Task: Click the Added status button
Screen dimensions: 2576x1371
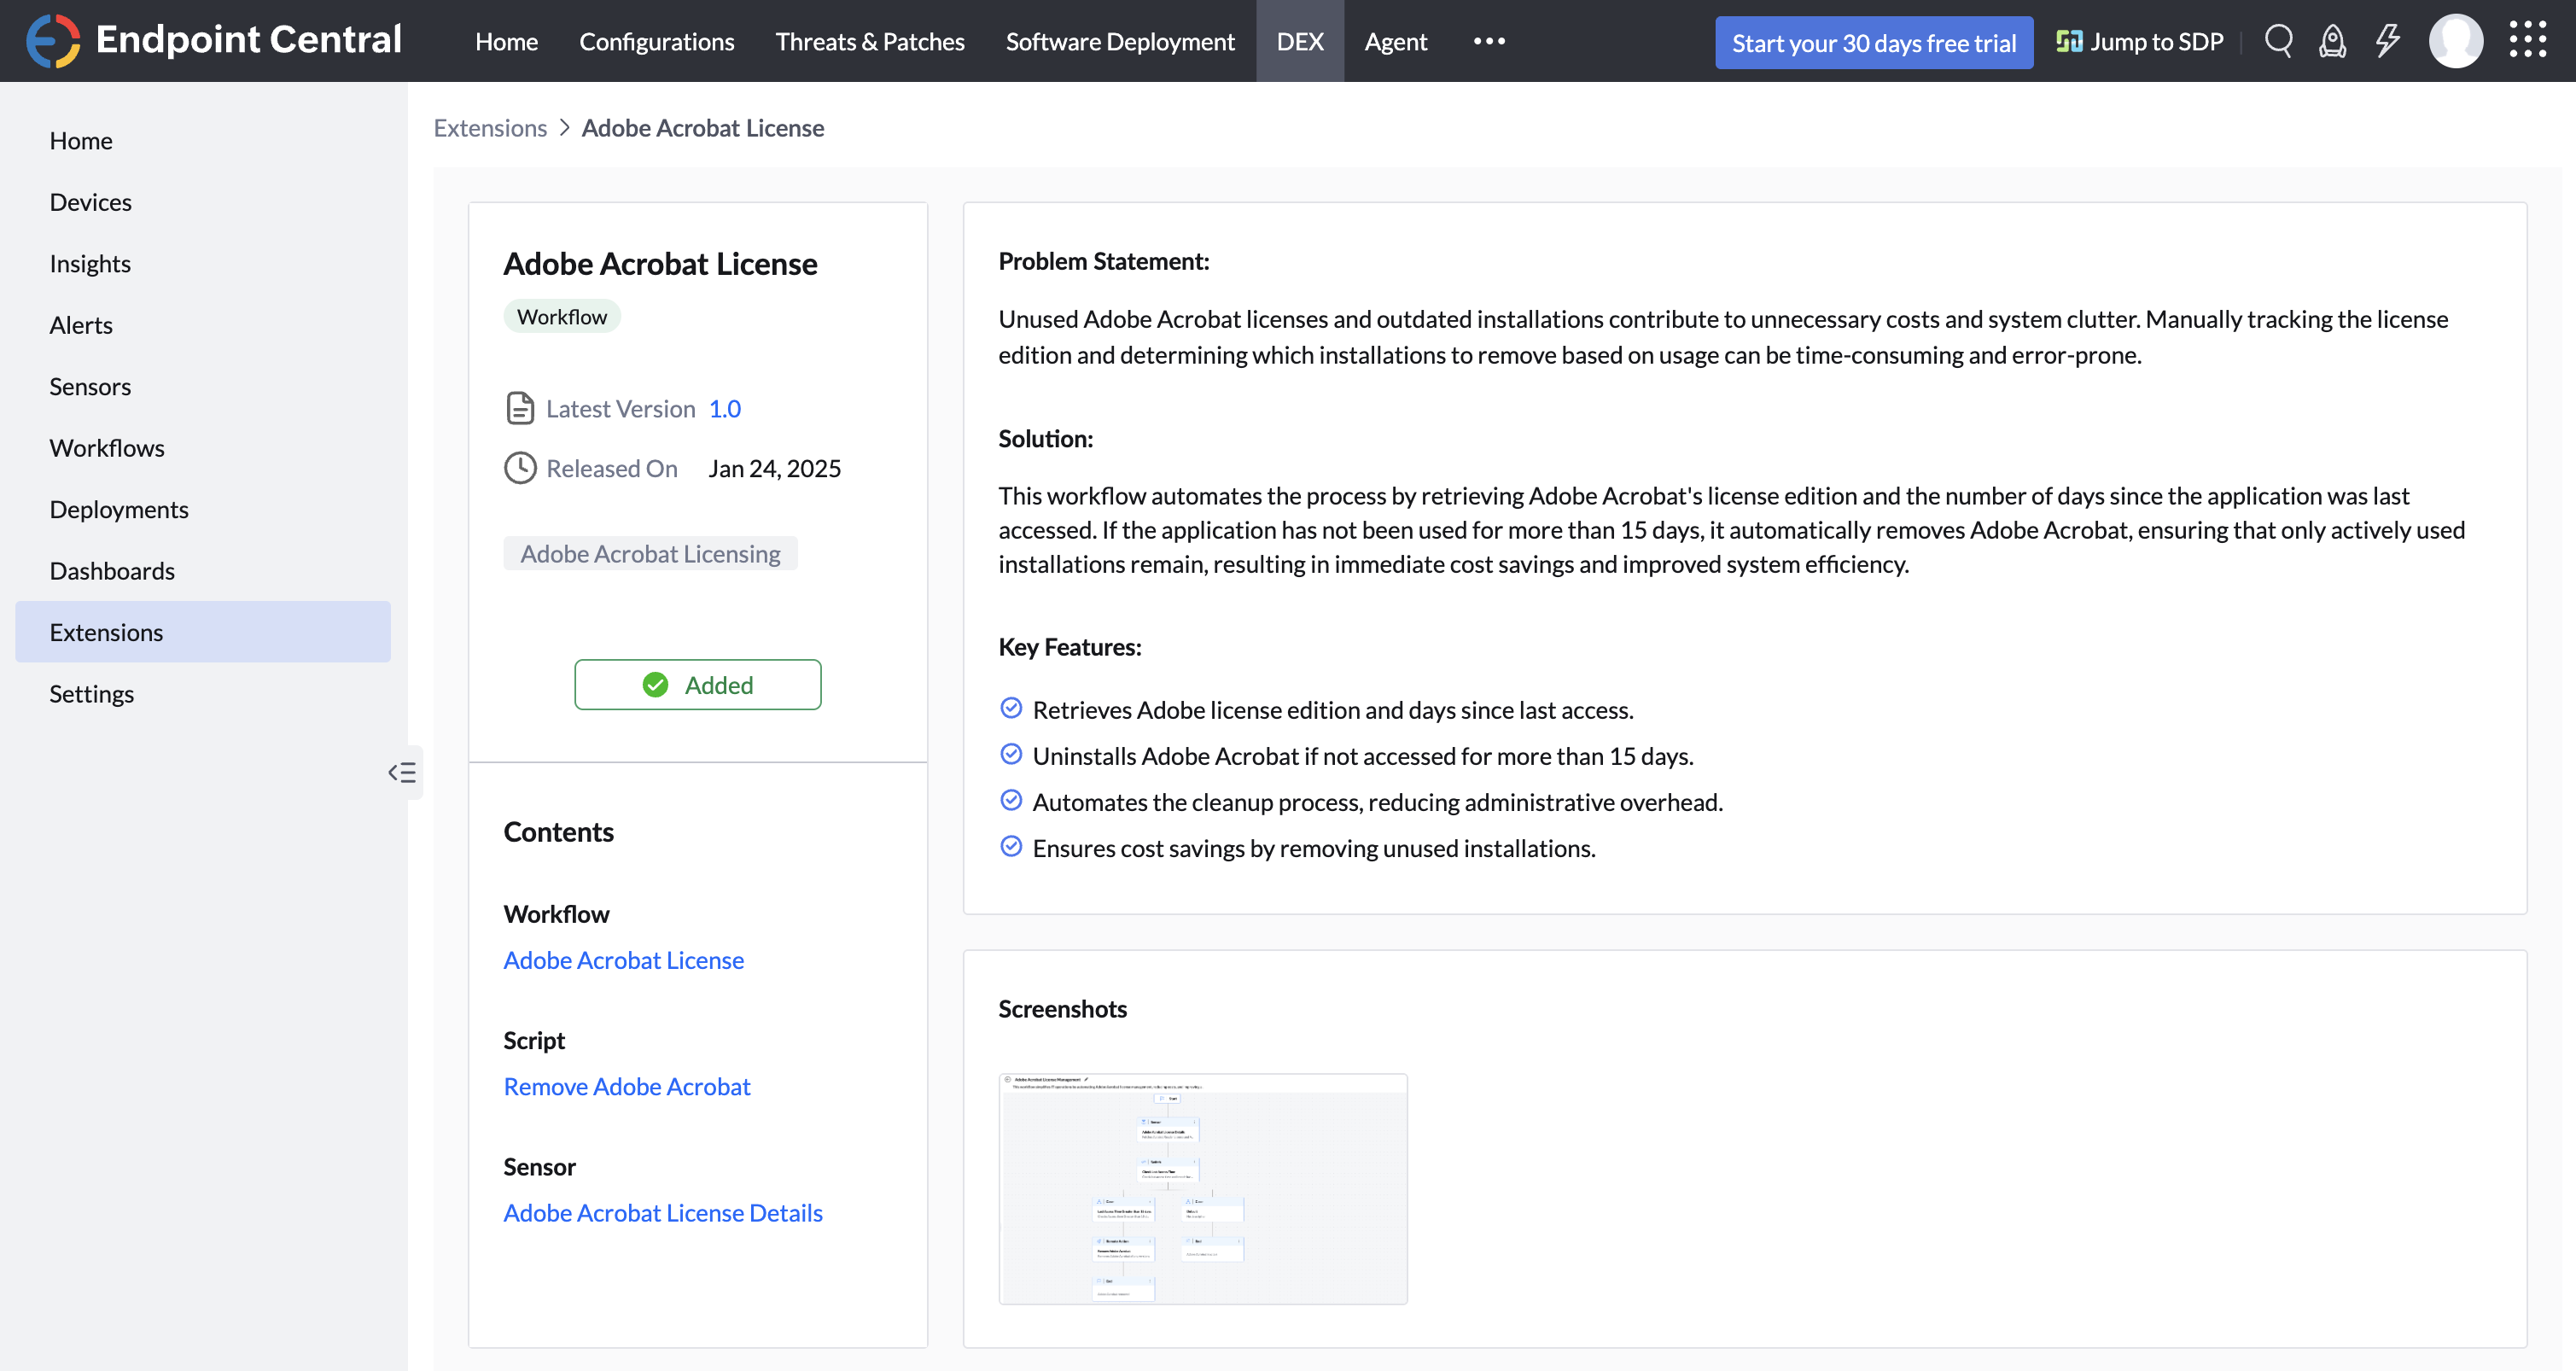Action: (697, 685)
